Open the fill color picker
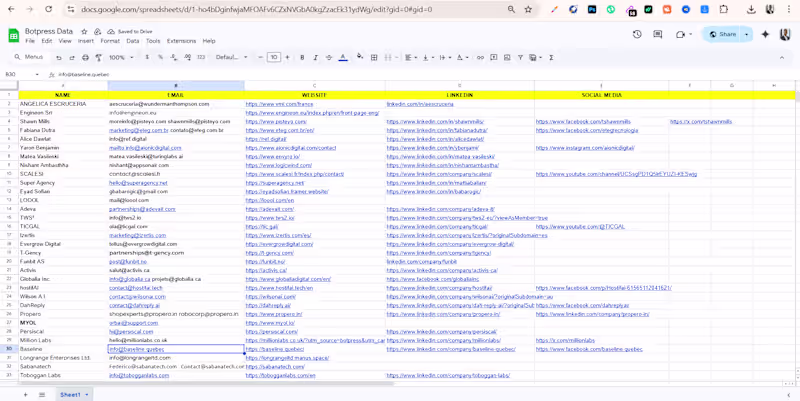 pyautogui.click(x=360, y=57)
